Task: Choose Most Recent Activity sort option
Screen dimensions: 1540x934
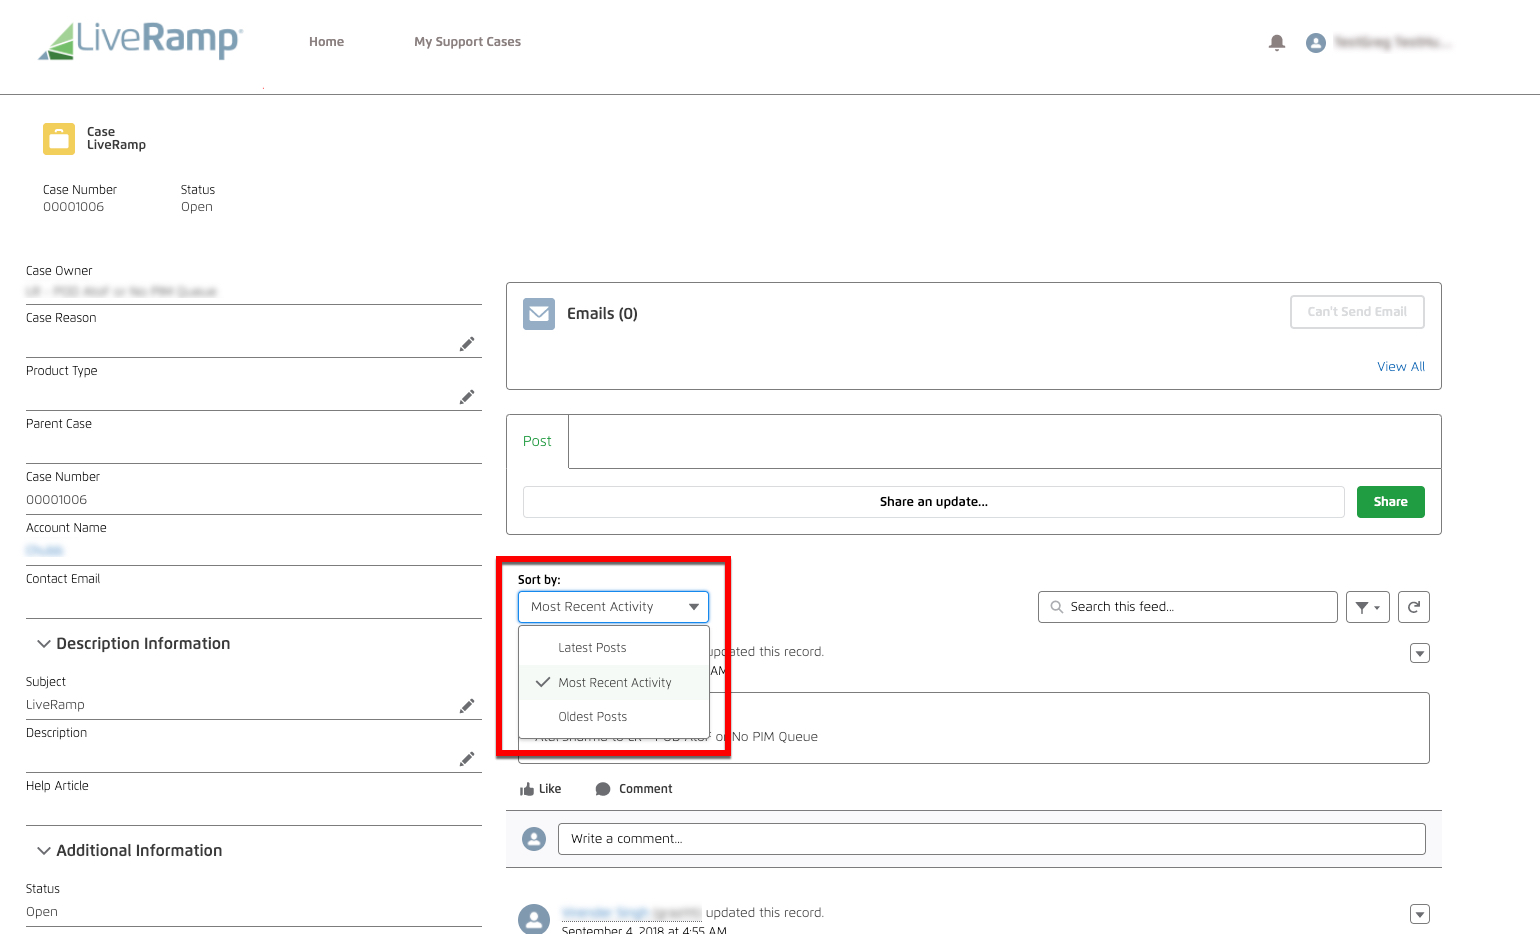Action: pyautogui.click(x=614, y=683)
